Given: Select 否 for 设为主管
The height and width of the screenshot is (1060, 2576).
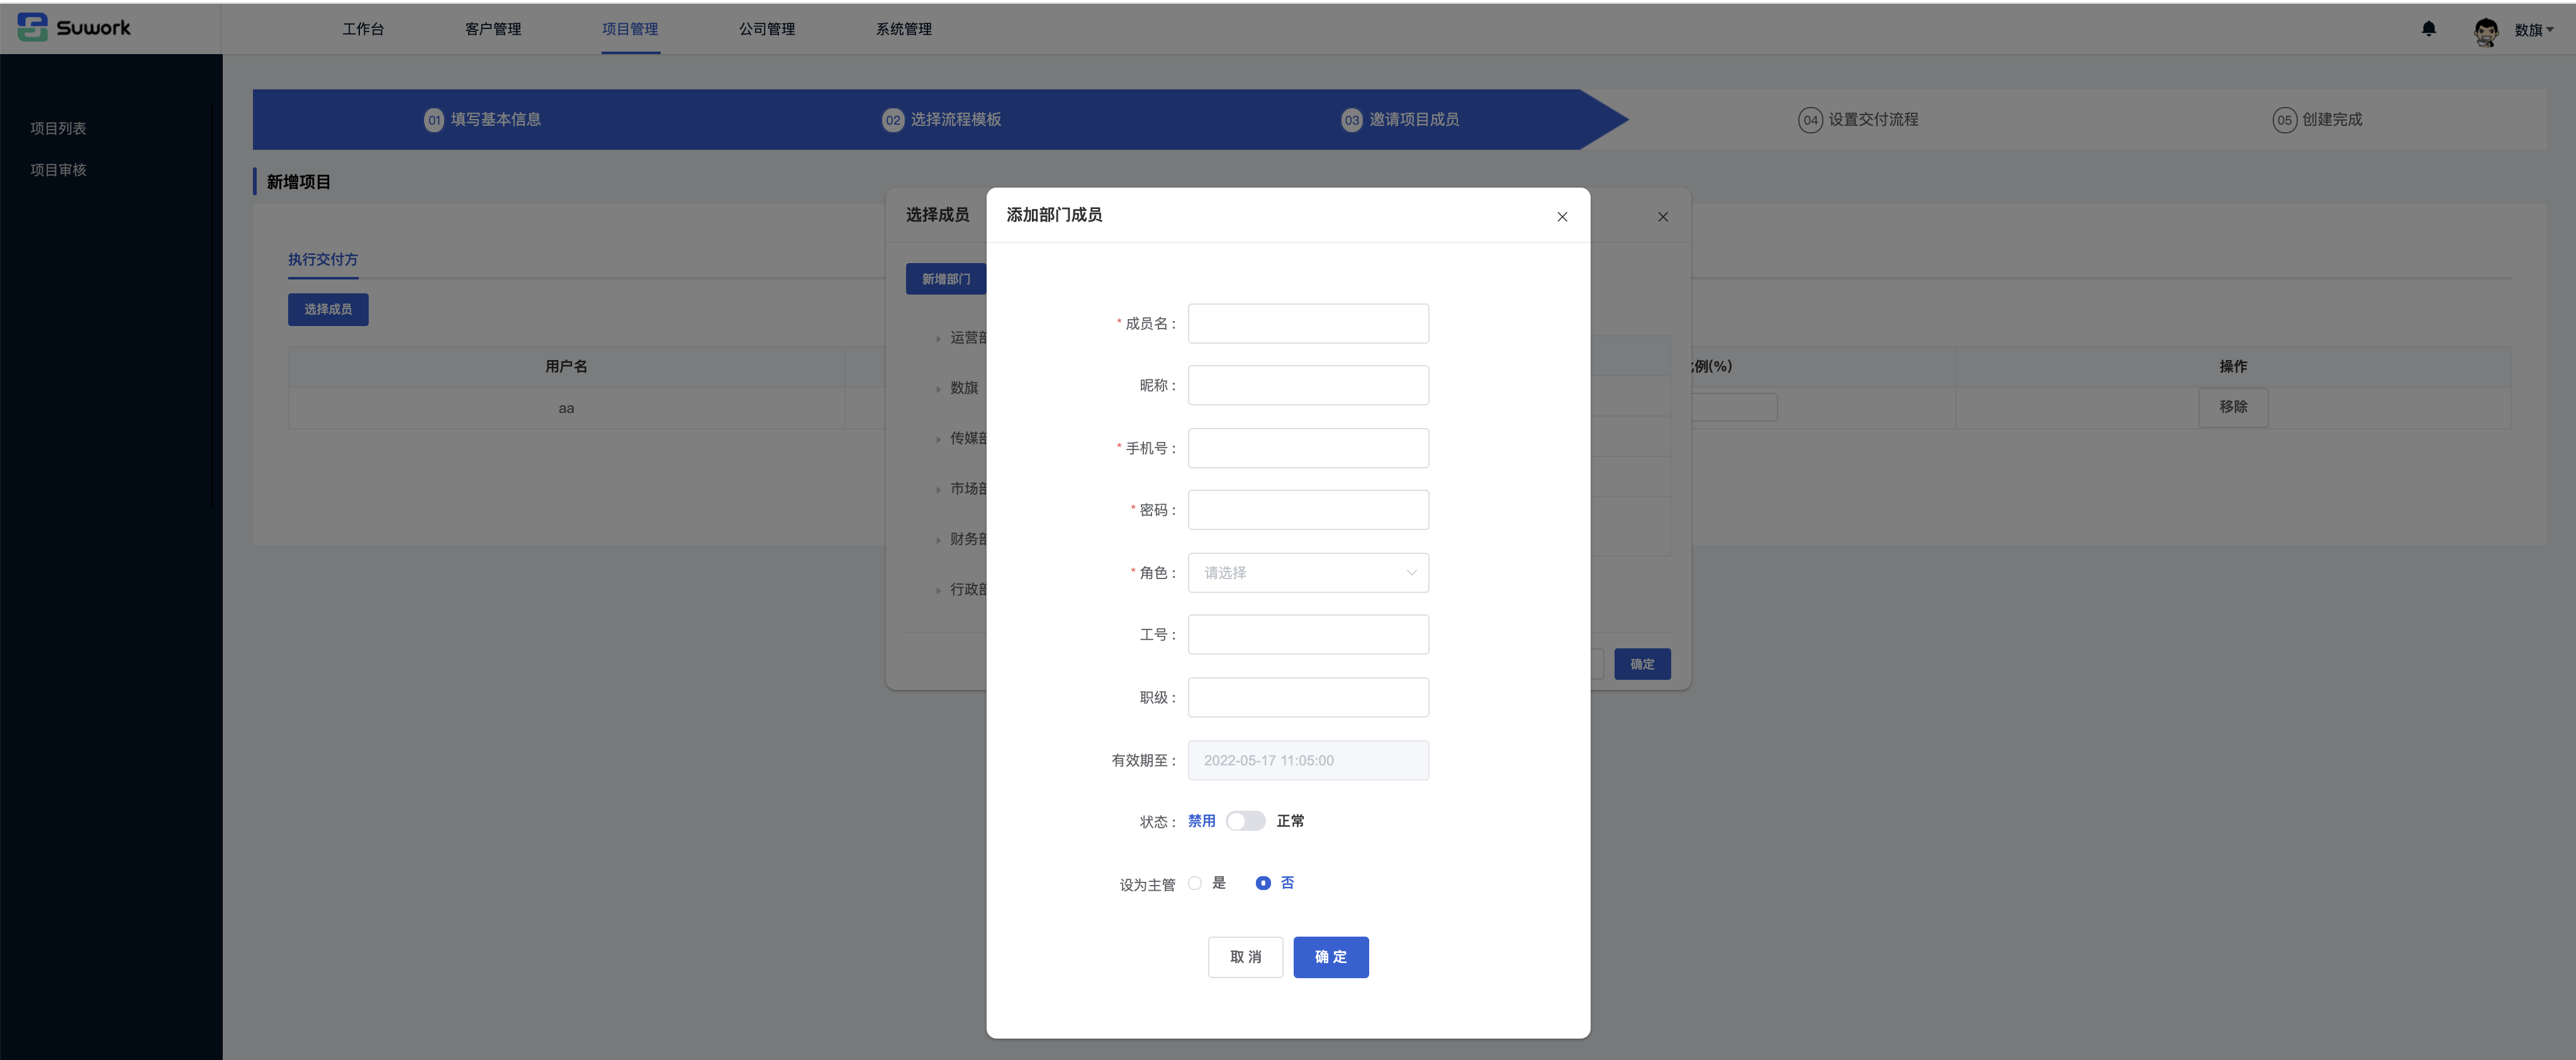Looking at the screenshot, I should (x=1275, y=883).
